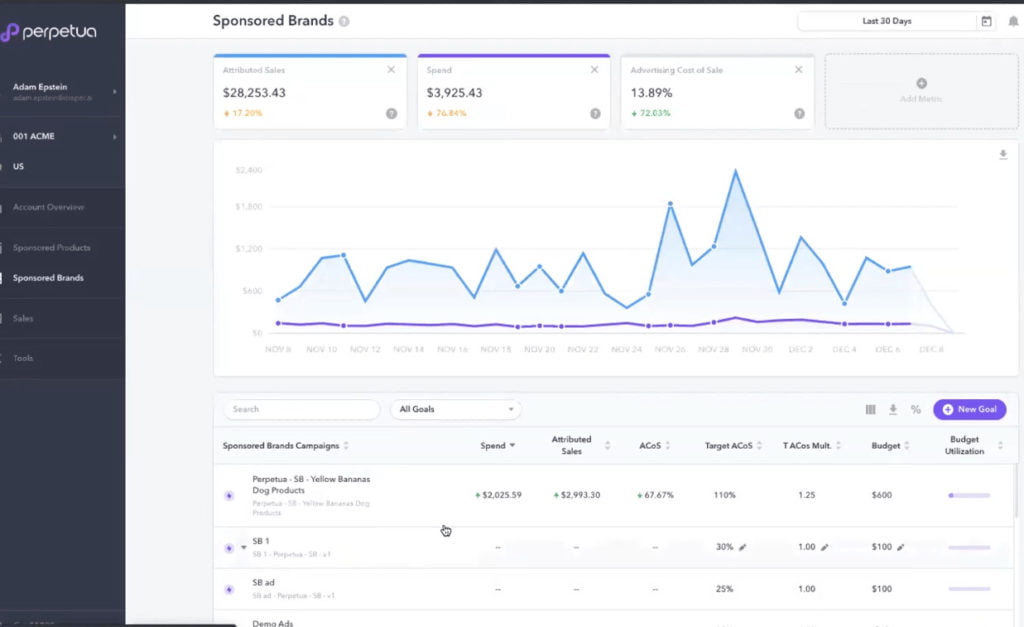
Task: Add a new metric card
Action: click(921, 91)
